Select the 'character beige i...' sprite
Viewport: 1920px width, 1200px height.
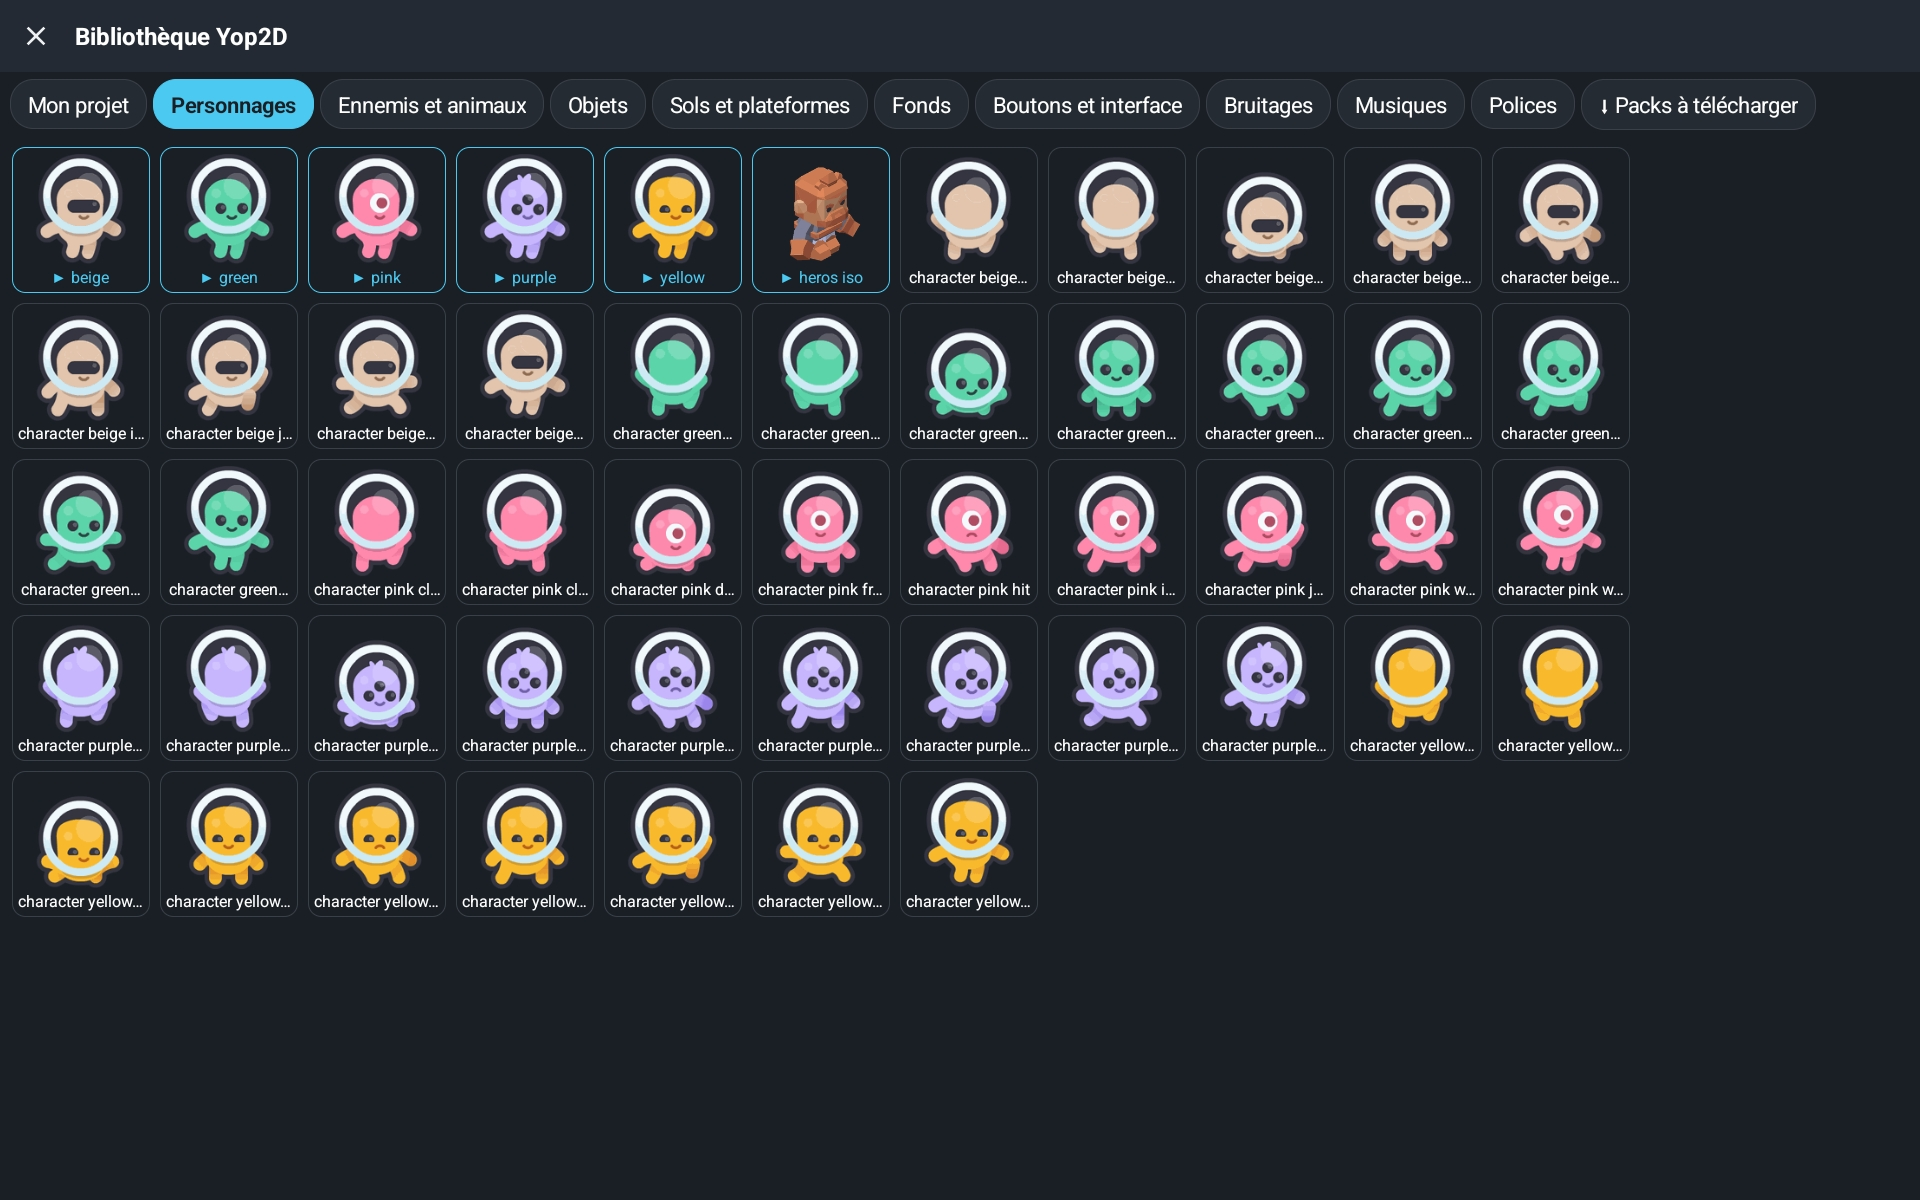pyautogui.click(x=81, y=376)
